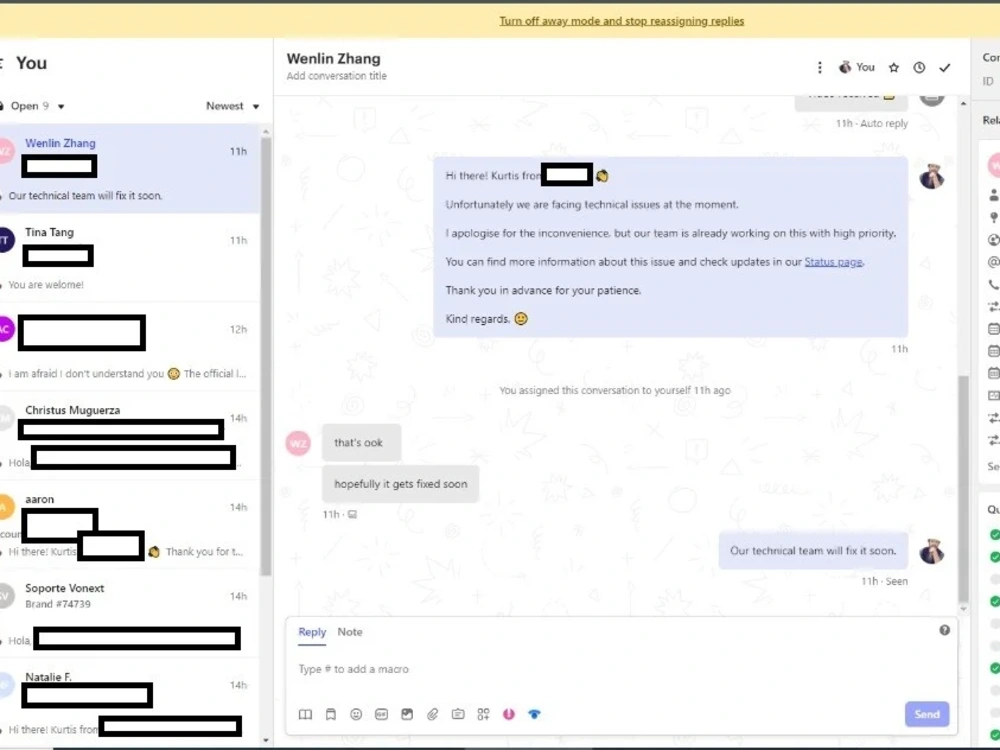Click 'Add conversation title' under Wenlin Zhang
Viewport: 1000px width, 750px height.
336,76
